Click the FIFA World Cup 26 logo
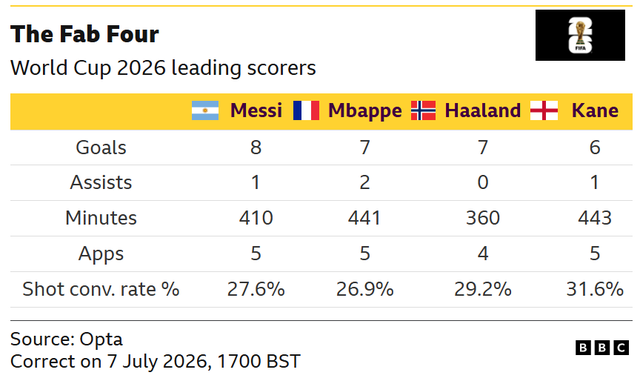 coord(580,36)
